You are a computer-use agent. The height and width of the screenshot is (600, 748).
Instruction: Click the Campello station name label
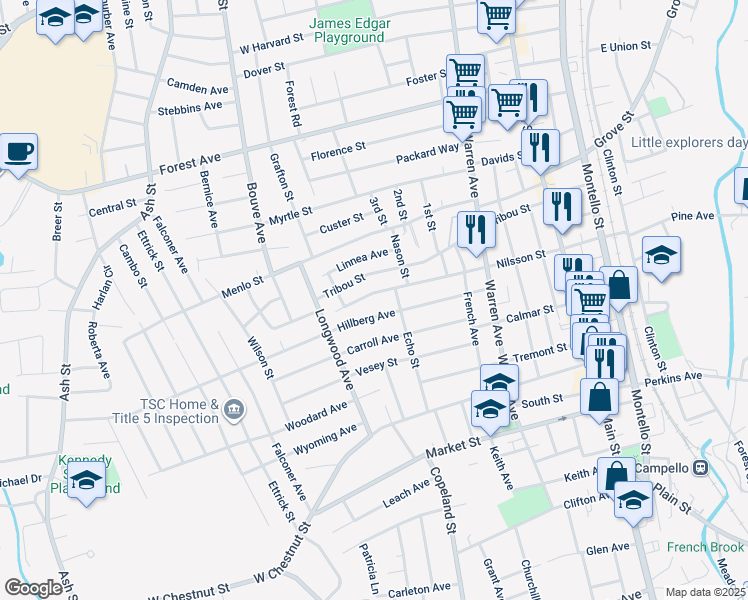[x=661, y=468]
